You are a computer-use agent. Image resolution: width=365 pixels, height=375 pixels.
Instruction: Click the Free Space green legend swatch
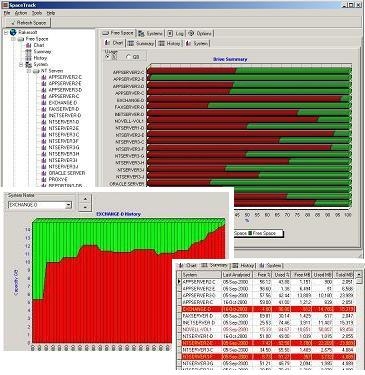tap(250, 233)
